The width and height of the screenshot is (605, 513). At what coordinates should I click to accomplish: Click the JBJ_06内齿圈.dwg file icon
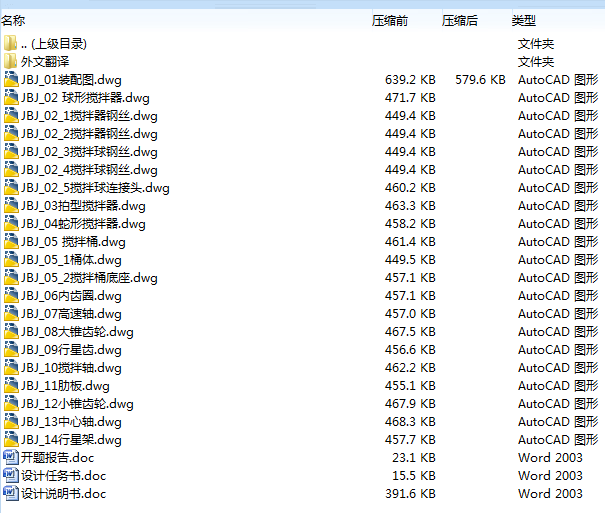(11, 295)
